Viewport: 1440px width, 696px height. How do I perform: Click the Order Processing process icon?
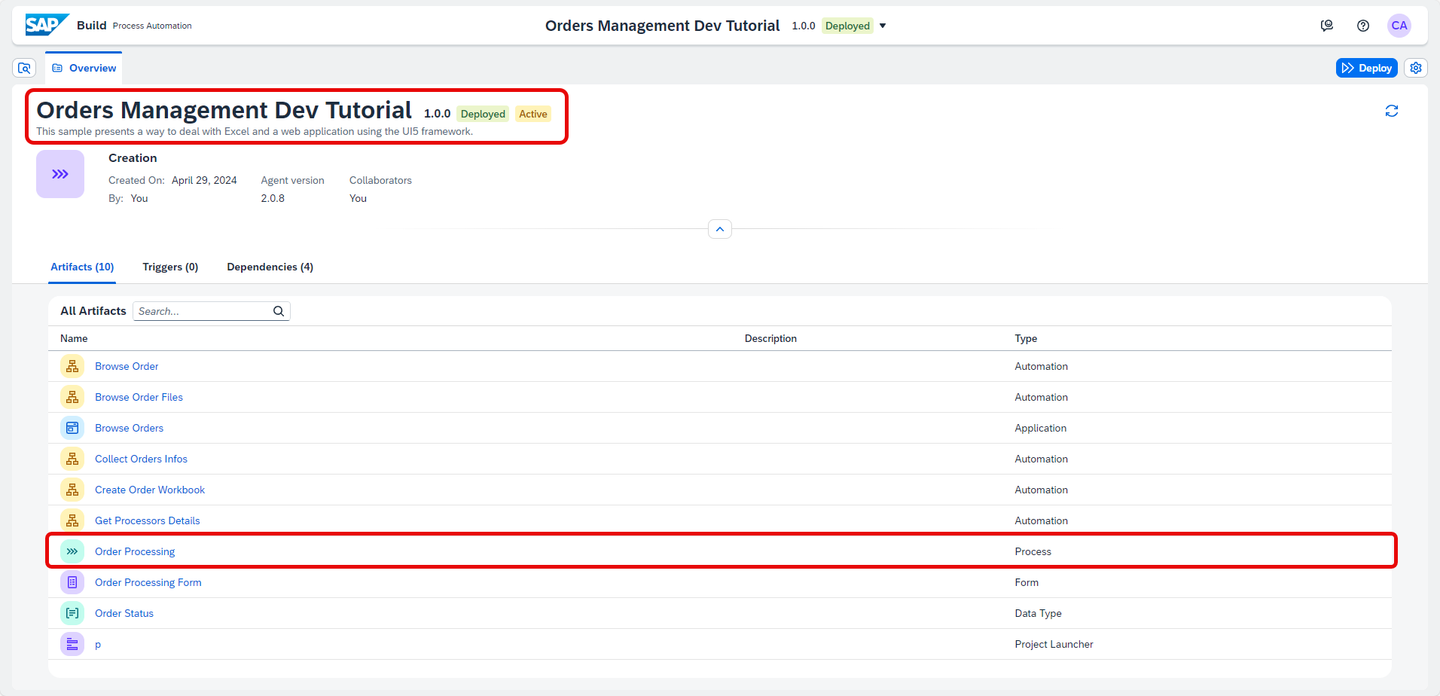72,552
